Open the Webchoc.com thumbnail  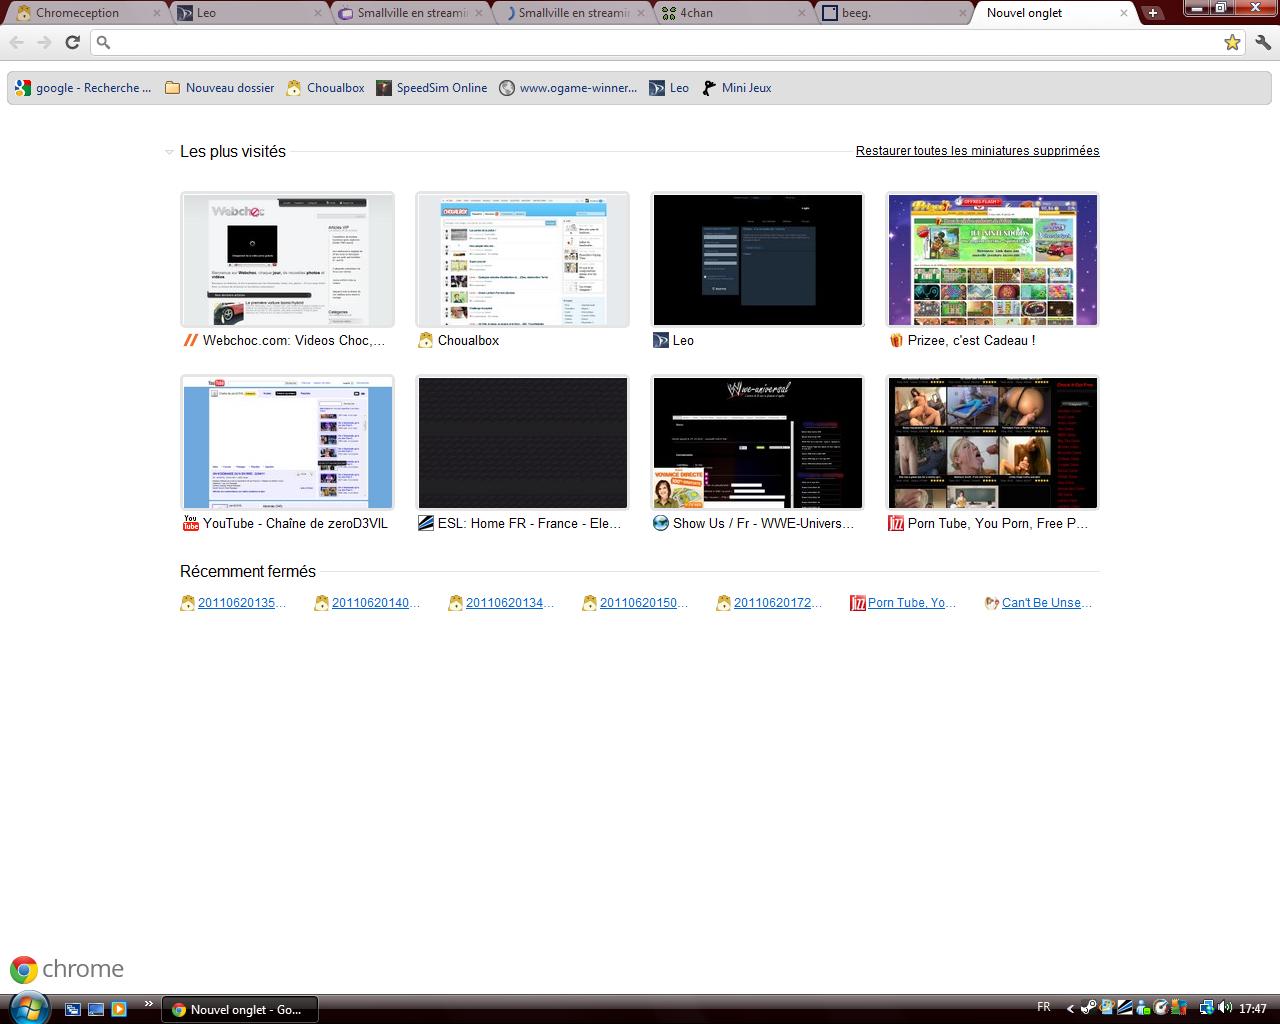(x=287, y=260)
